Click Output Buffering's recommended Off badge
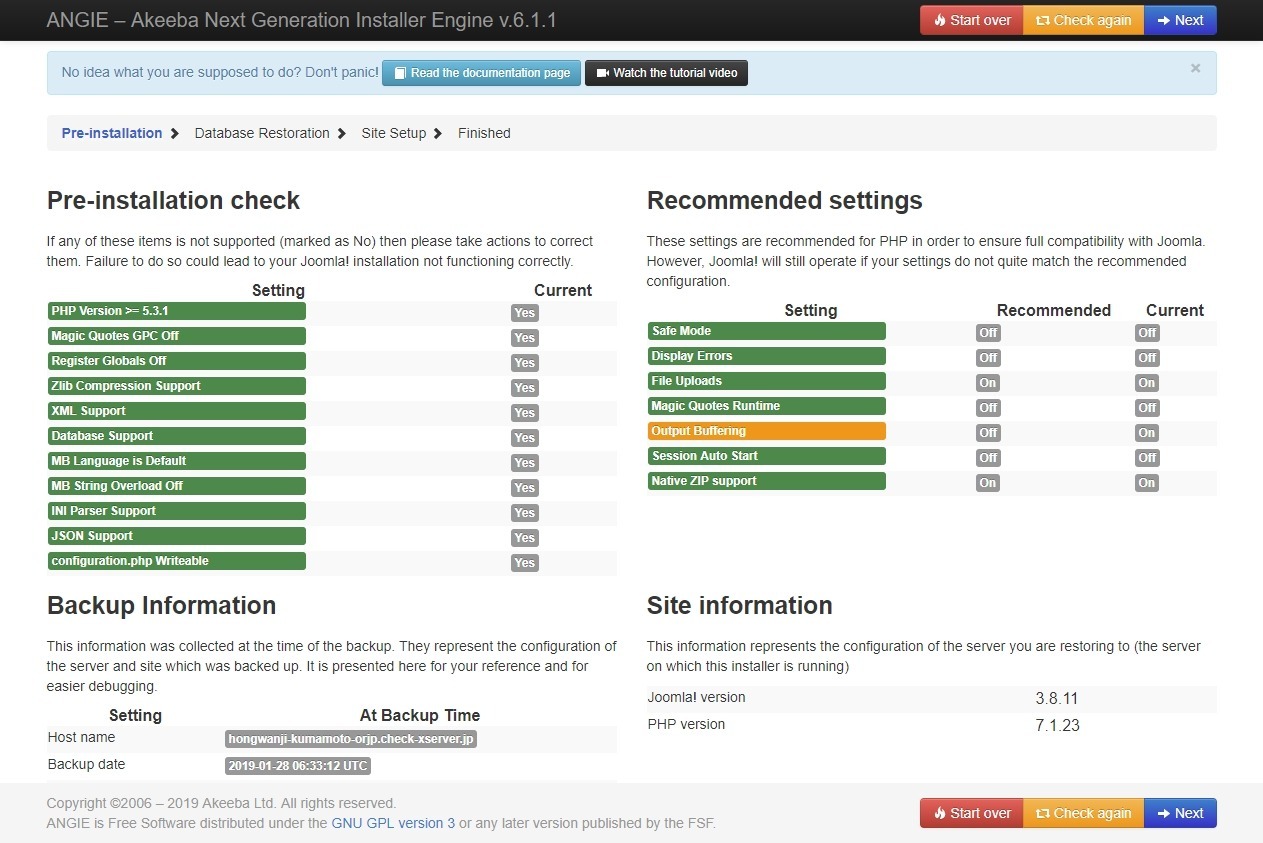The width and height of the screenshot is (1263, 843). point(988,433)
